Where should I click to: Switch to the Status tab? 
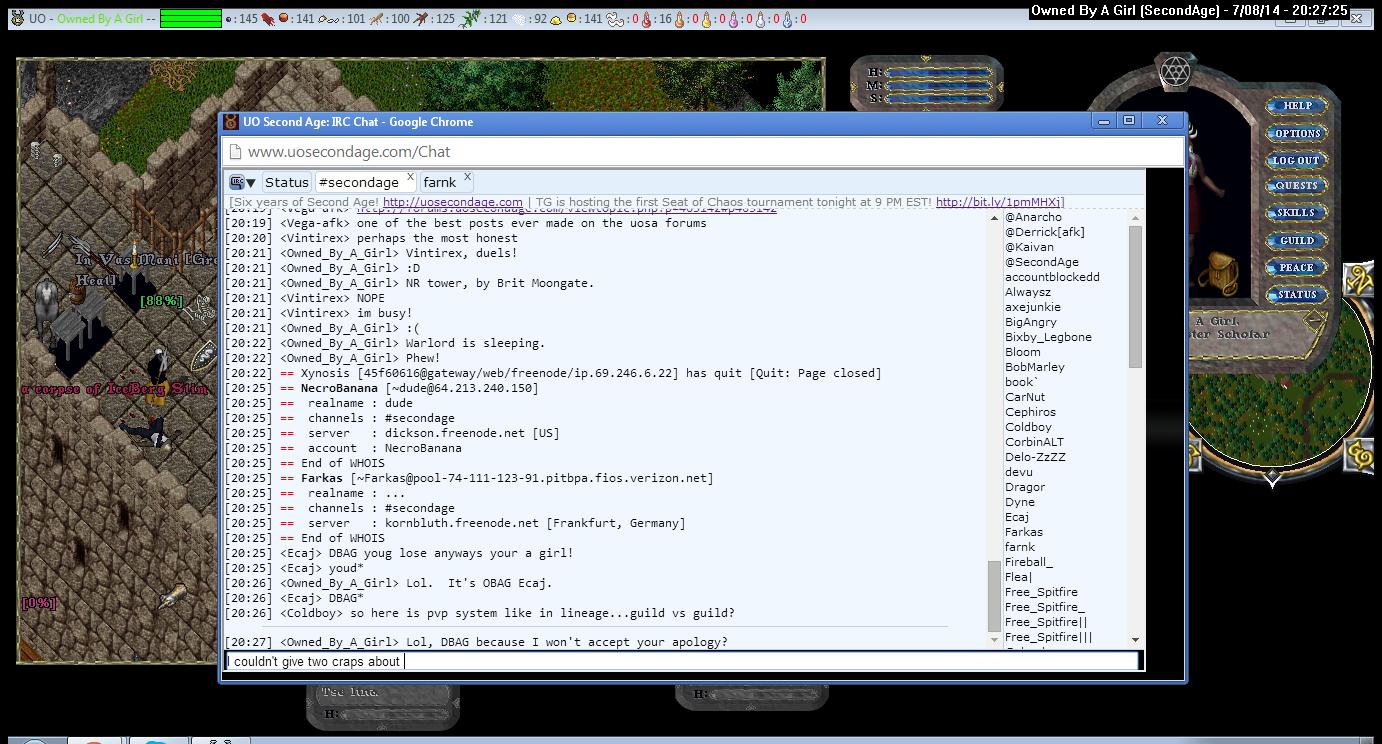(286, 182)
